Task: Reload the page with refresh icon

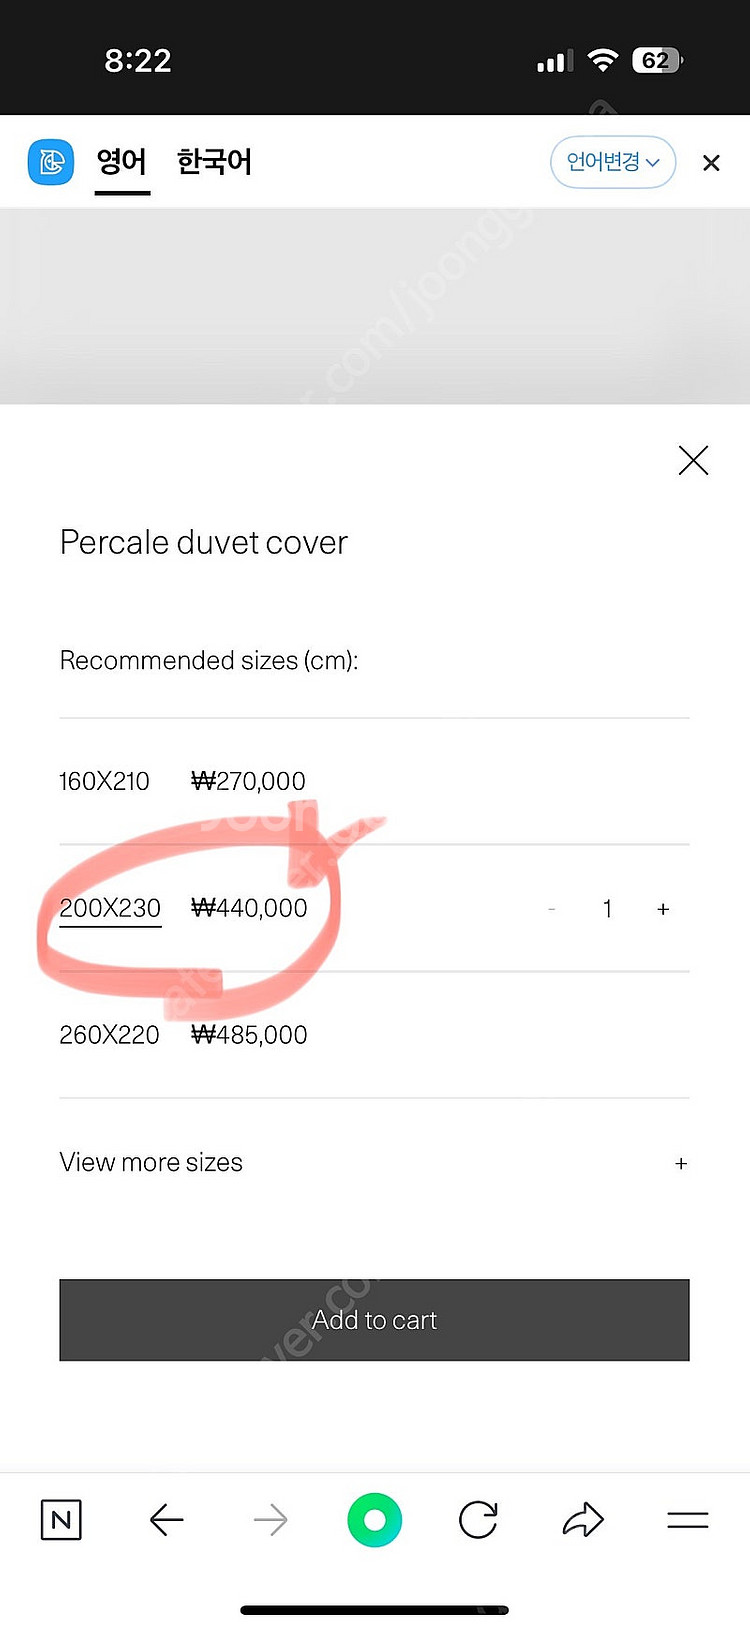Action: (478, 1520)
